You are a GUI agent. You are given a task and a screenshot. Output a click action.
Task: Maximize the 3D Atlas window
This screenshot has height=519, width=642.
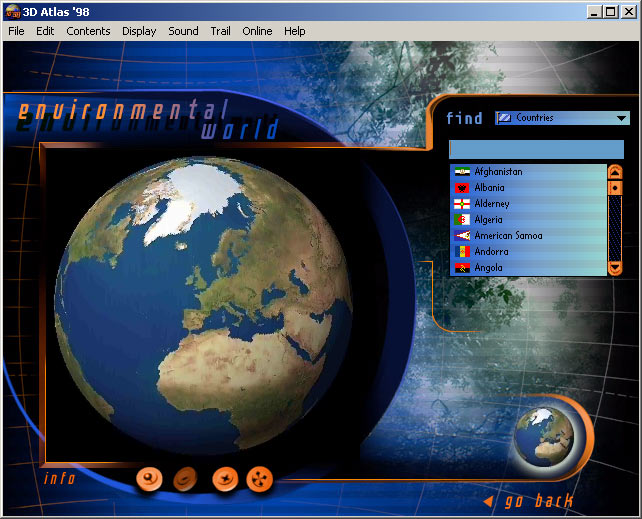(x=610, y=12)
